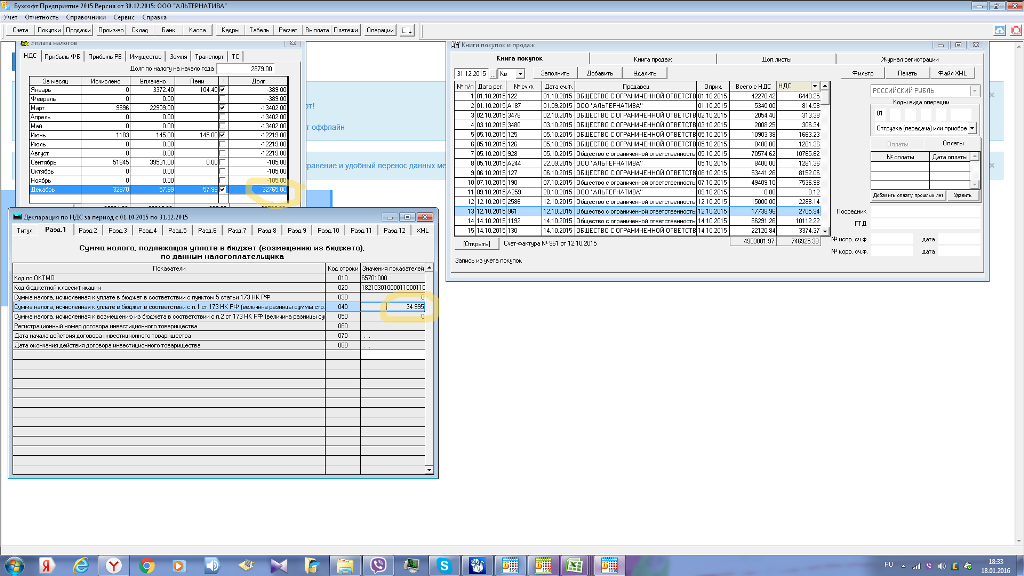The image size is (1024, 576).
Task: Click the Windows Start button
Action: [14, 565]
